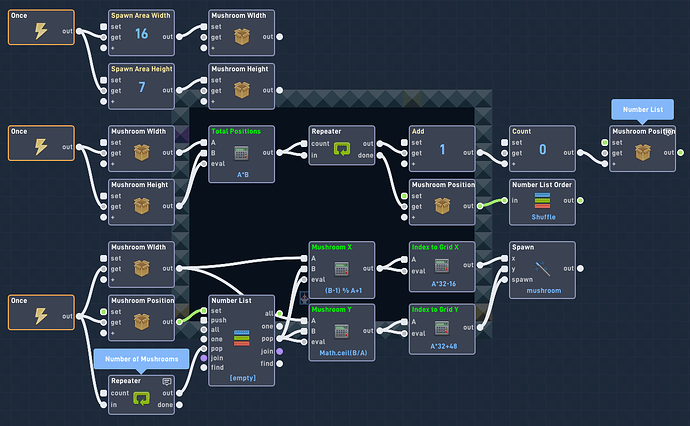This screenshot has height=426, width=690.
Task: Click the colored list icon in Number List node
Action: [241, 338]
